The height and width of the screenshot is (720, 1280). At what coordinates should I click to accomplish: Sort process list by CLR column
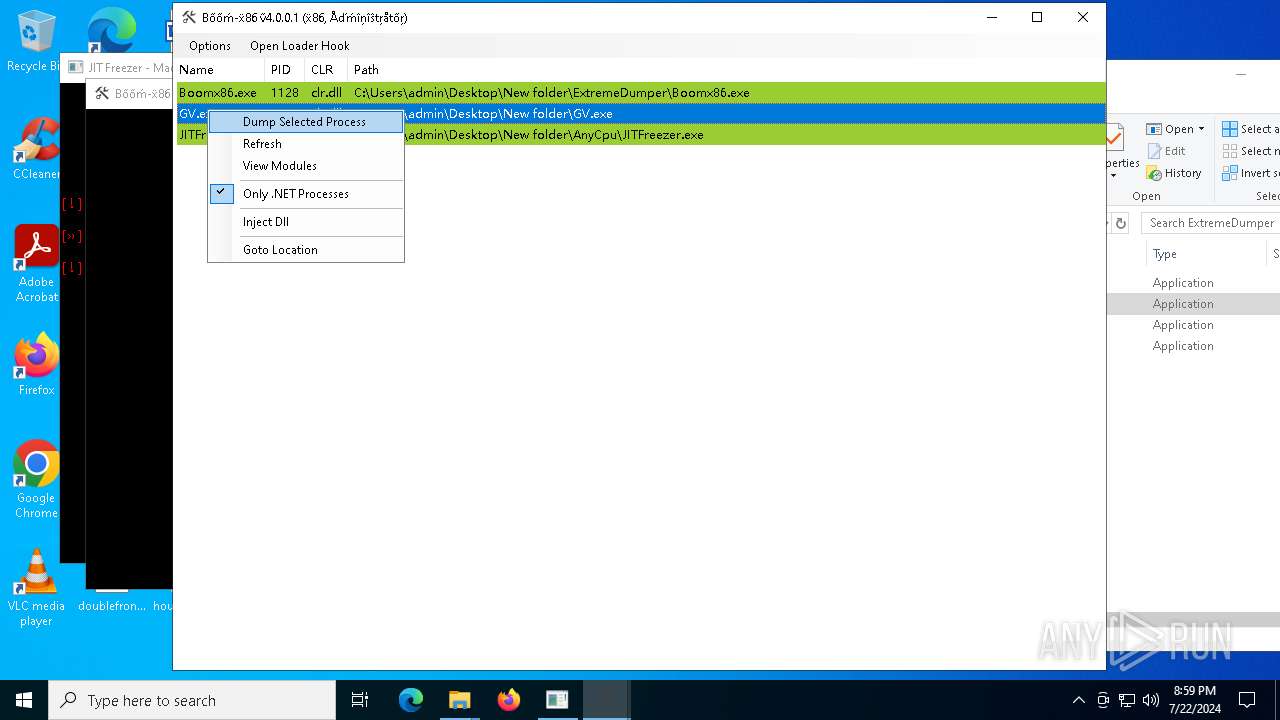click(326, 70)
